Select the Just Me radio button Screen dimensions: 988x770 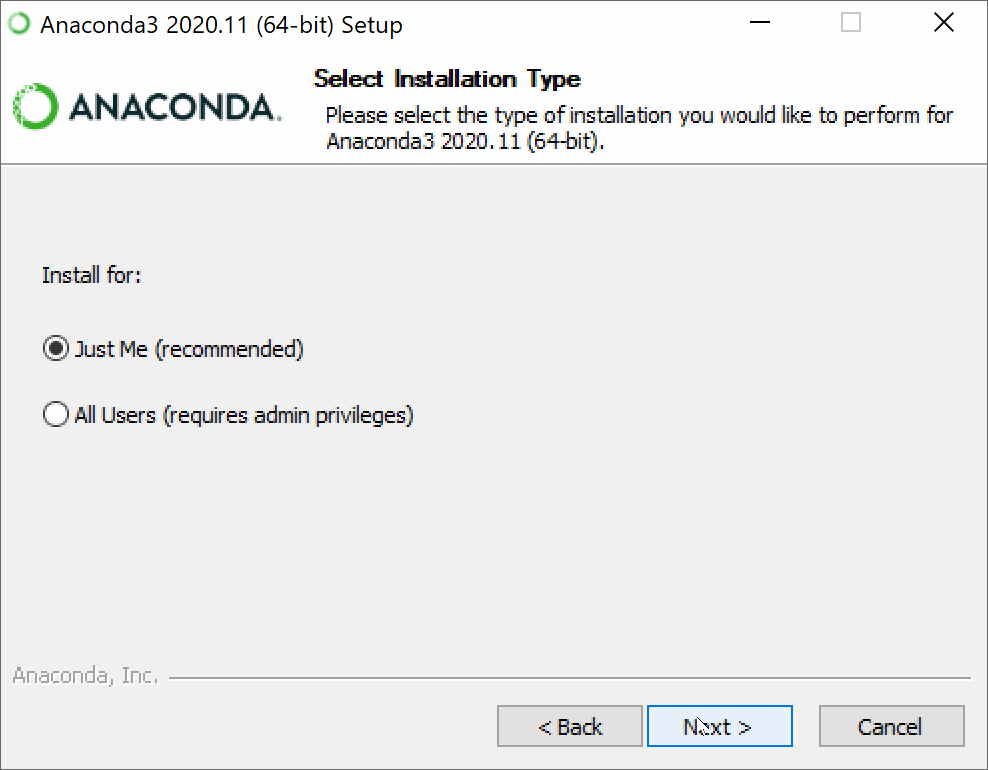pyautogui.click(x=55, y=348)
